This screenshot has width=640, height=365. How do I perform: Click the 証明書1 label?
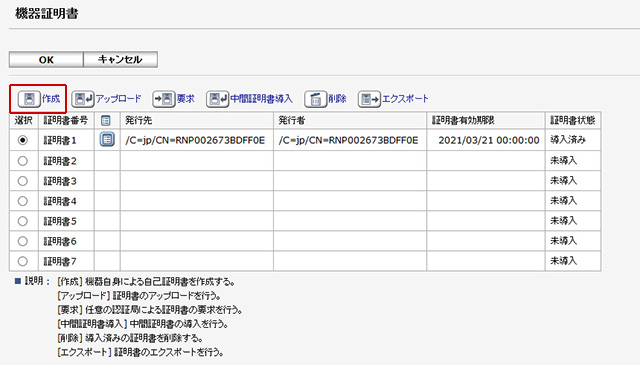(x=60, y=140)
